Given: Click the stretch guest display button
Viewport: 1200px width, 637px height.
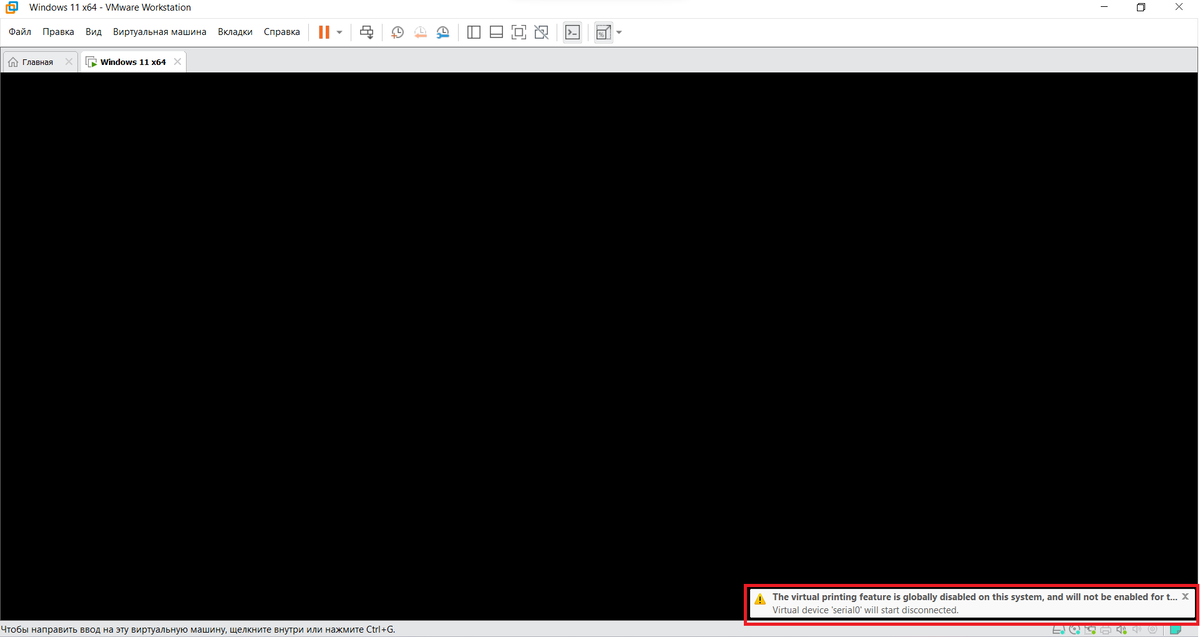Looking at the screenshot, I should [x=603, y=32].
